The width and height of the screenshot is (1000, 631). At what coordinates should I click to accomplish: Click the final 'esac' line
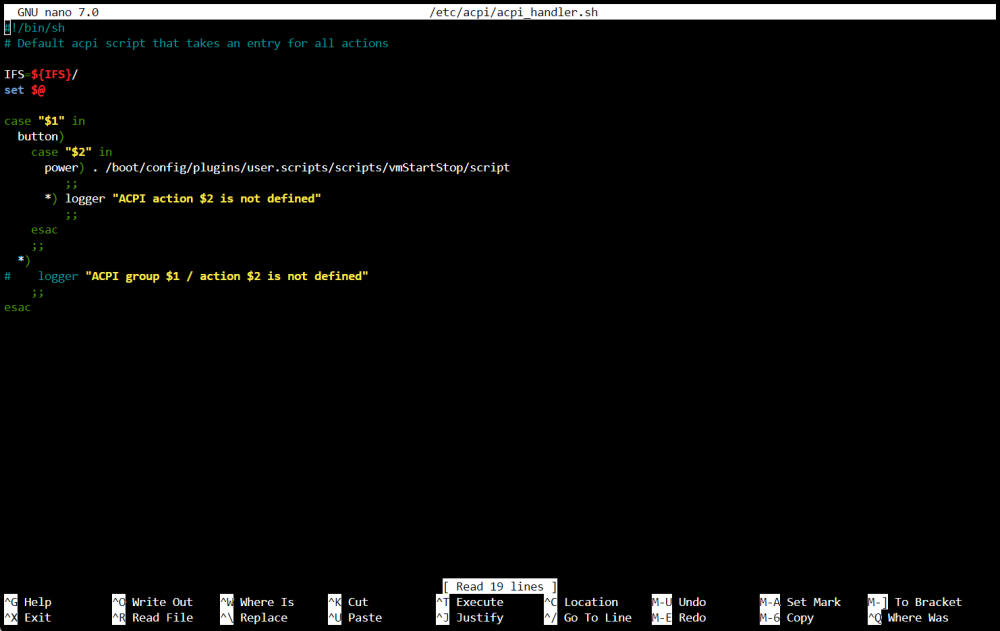tap(17, 308)
